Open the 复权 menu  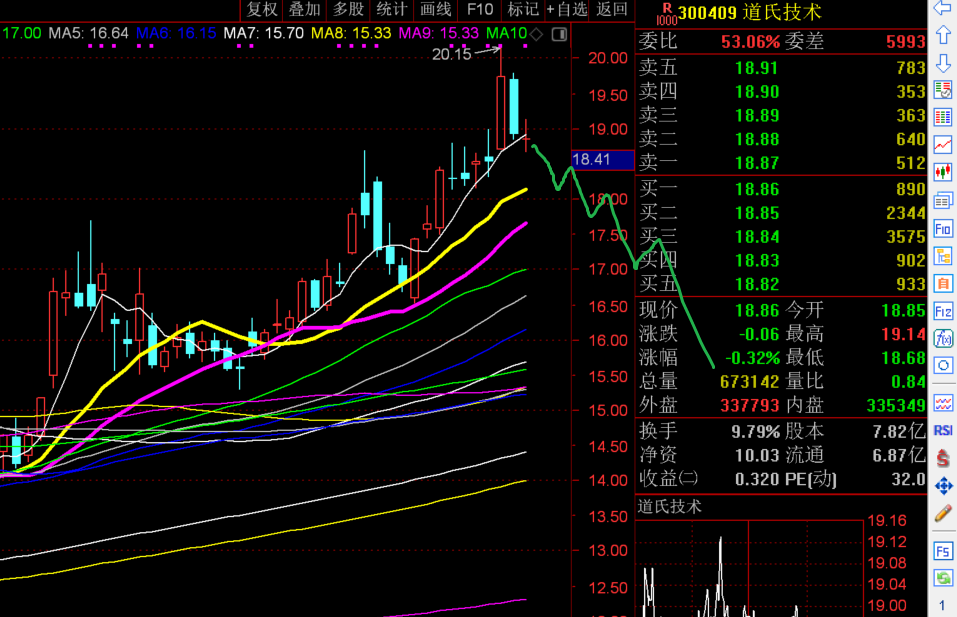point(262,10)
